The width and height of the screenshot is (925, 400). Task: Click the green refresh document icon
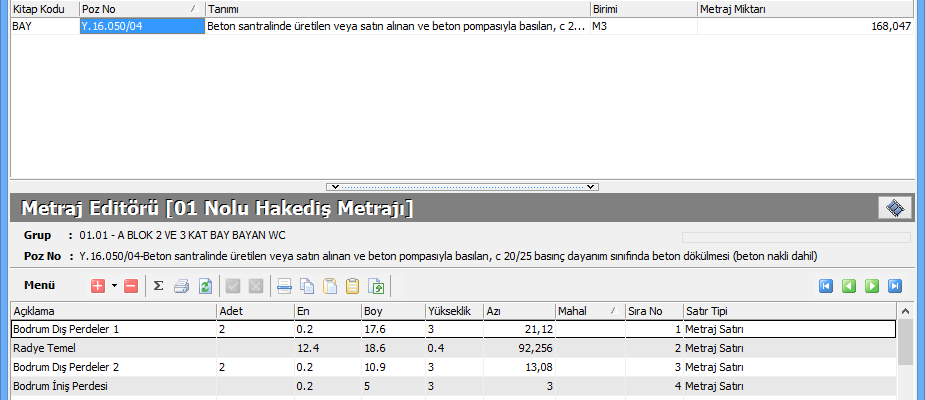click(205, 286)
